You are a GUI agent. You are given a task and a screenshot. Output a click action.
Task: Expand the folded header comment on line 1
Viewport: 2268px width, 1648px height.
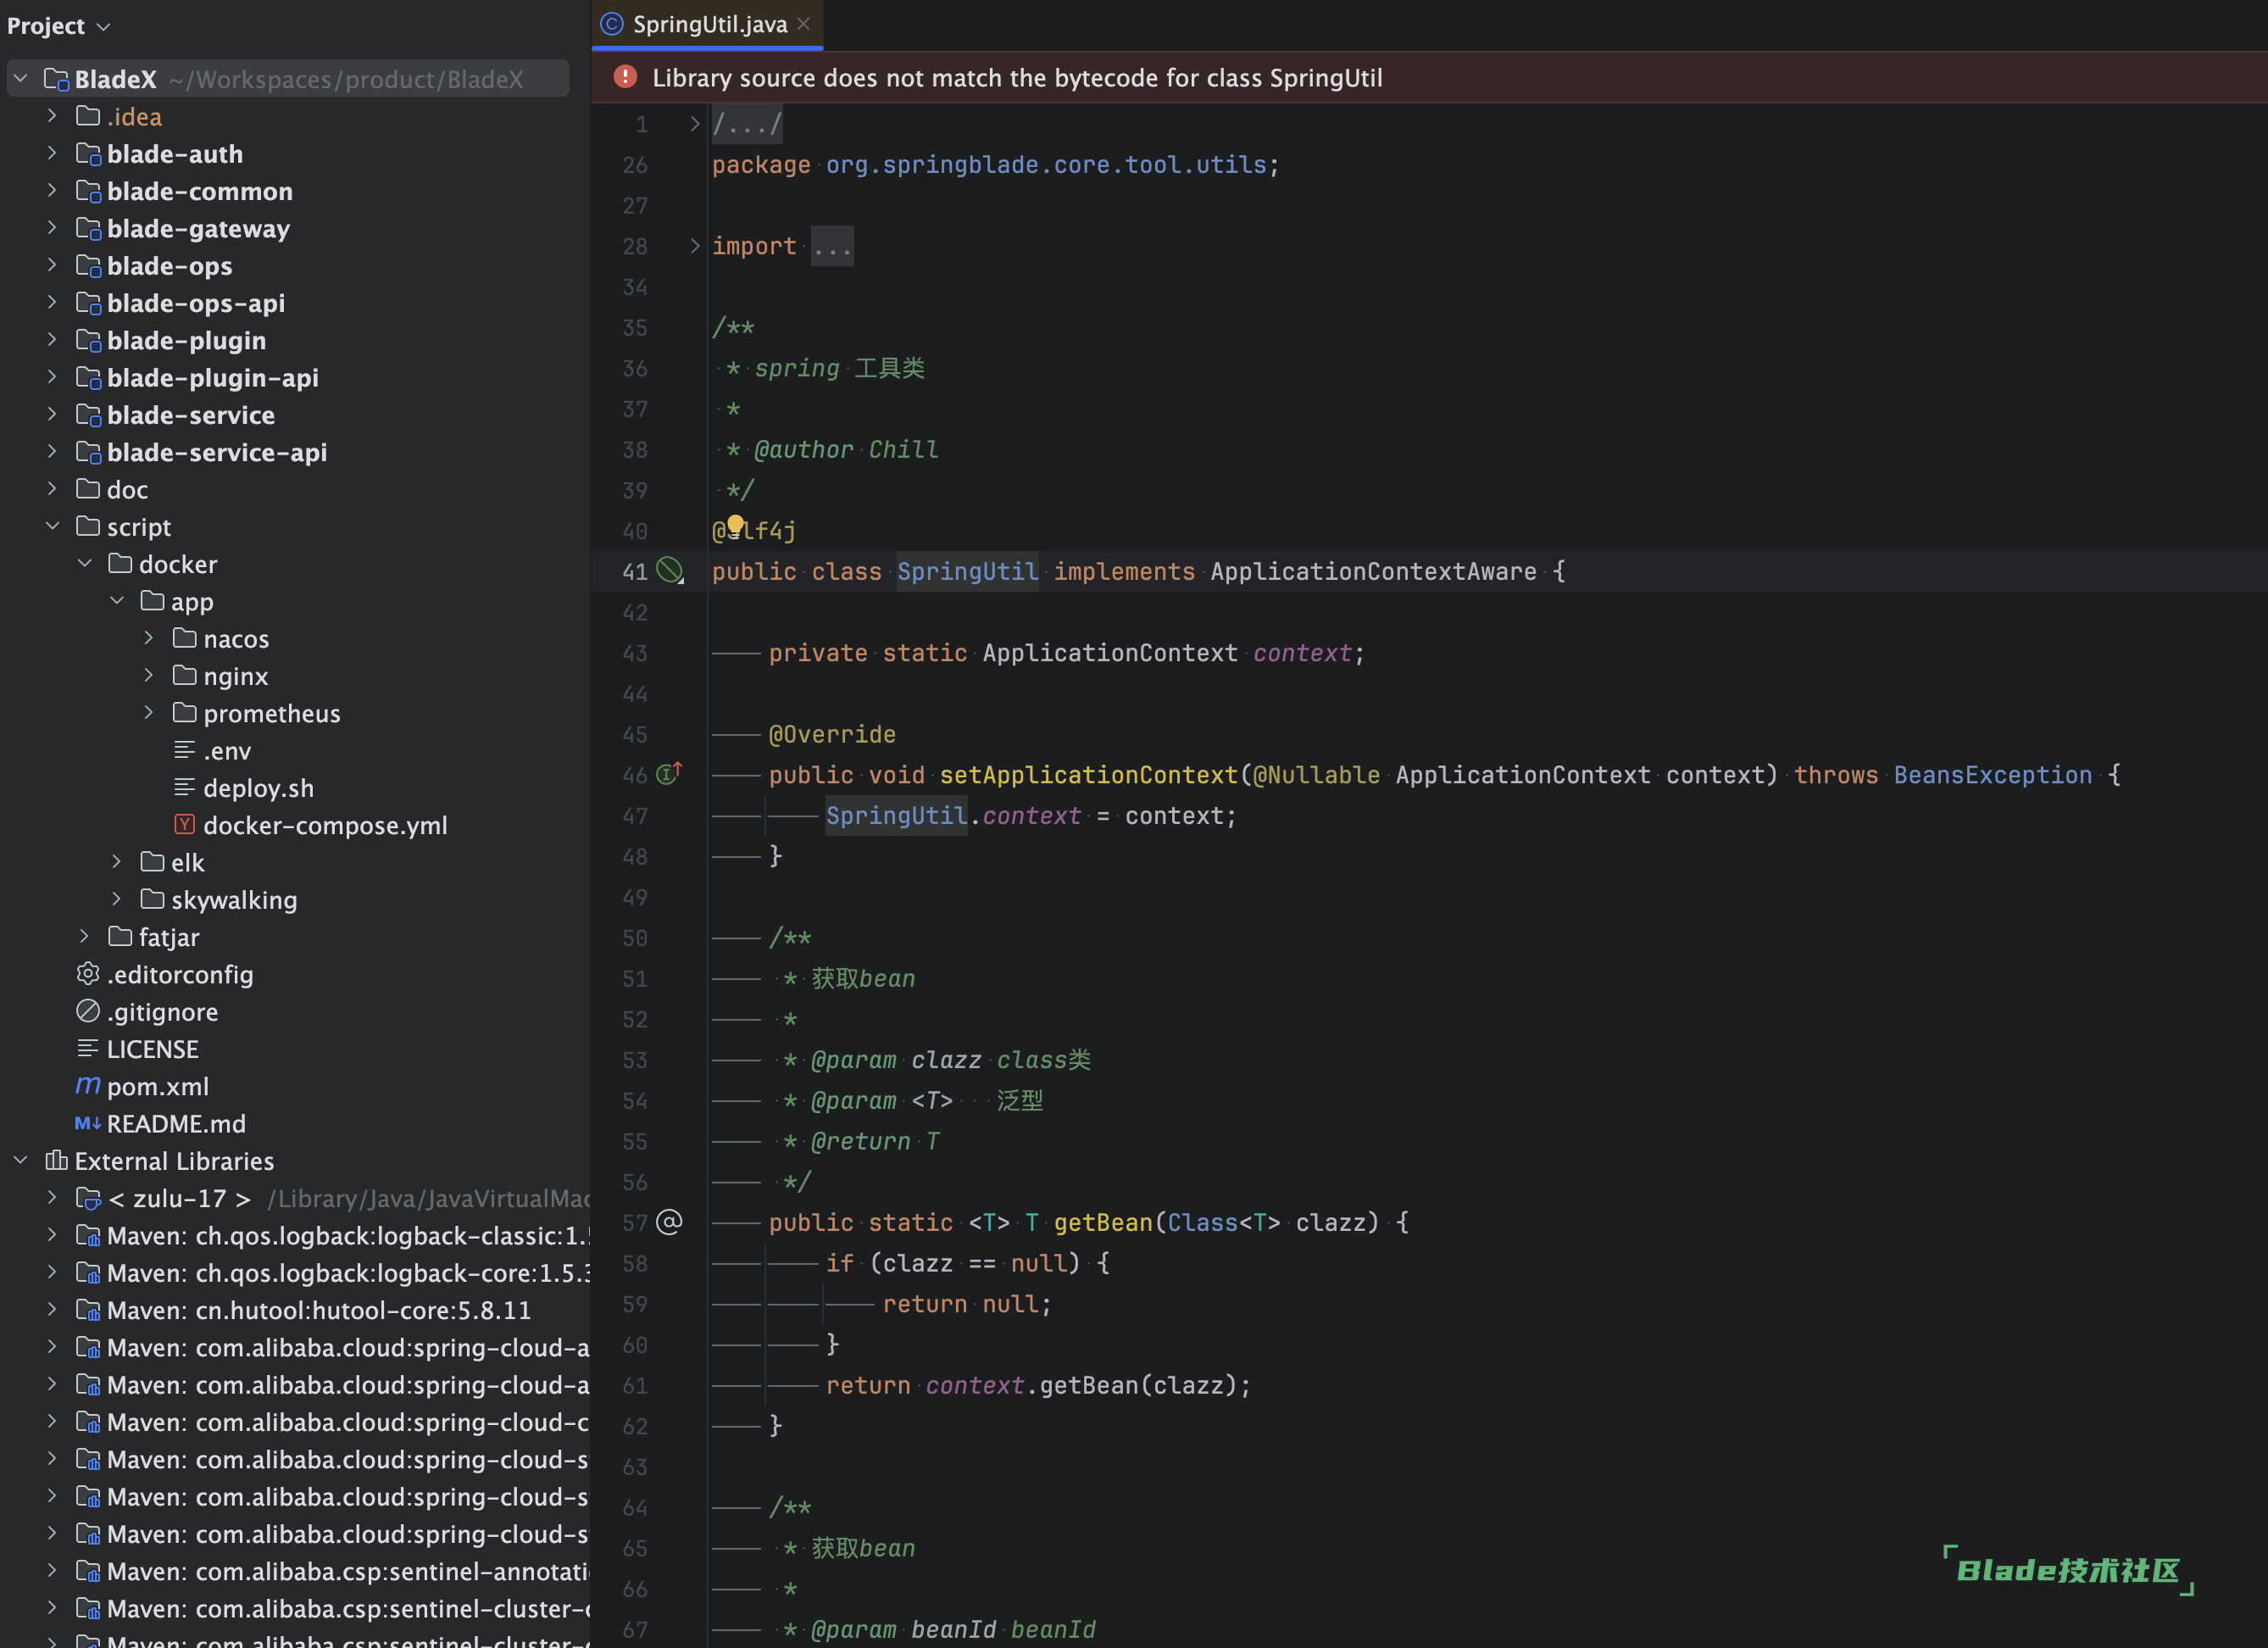pos(694,124)
